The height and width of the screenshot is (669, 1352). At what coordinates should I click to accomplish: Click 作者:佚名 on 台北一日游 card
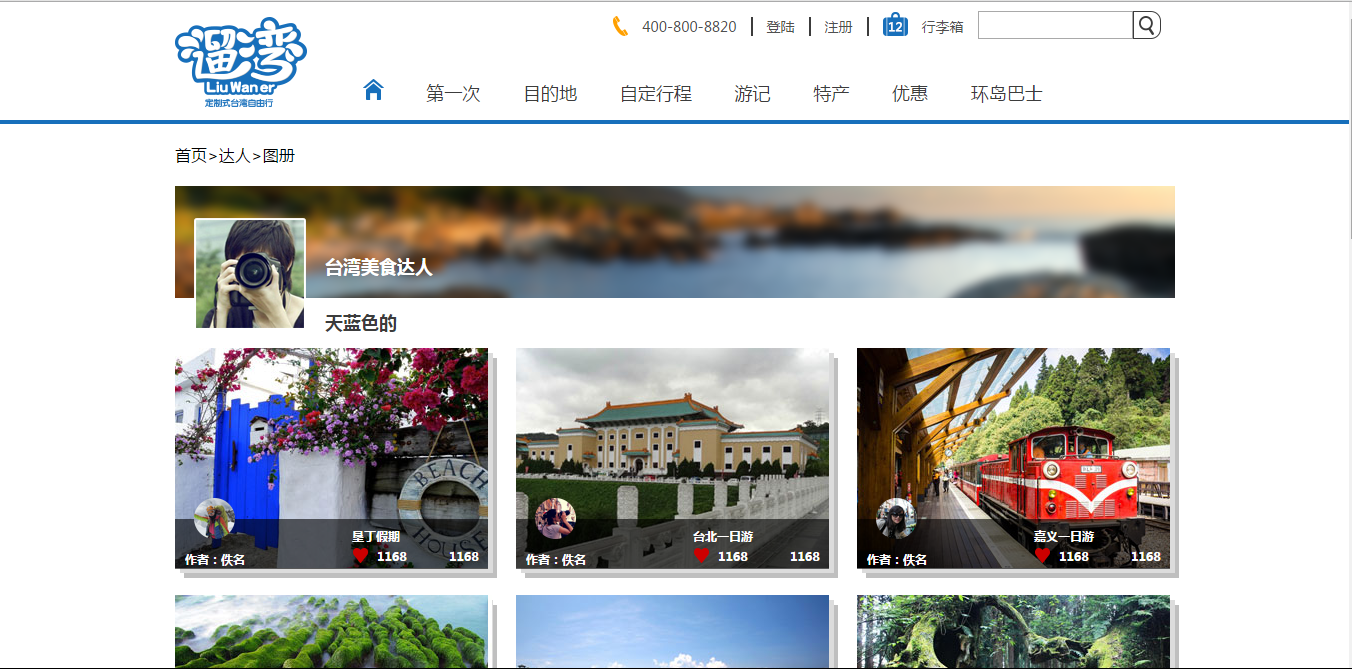click(556, 559)
